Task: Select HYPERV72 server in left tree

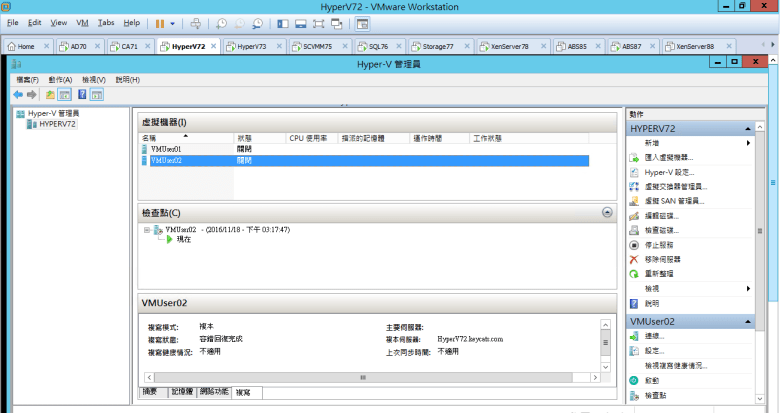Action: (x=57, y=124)
